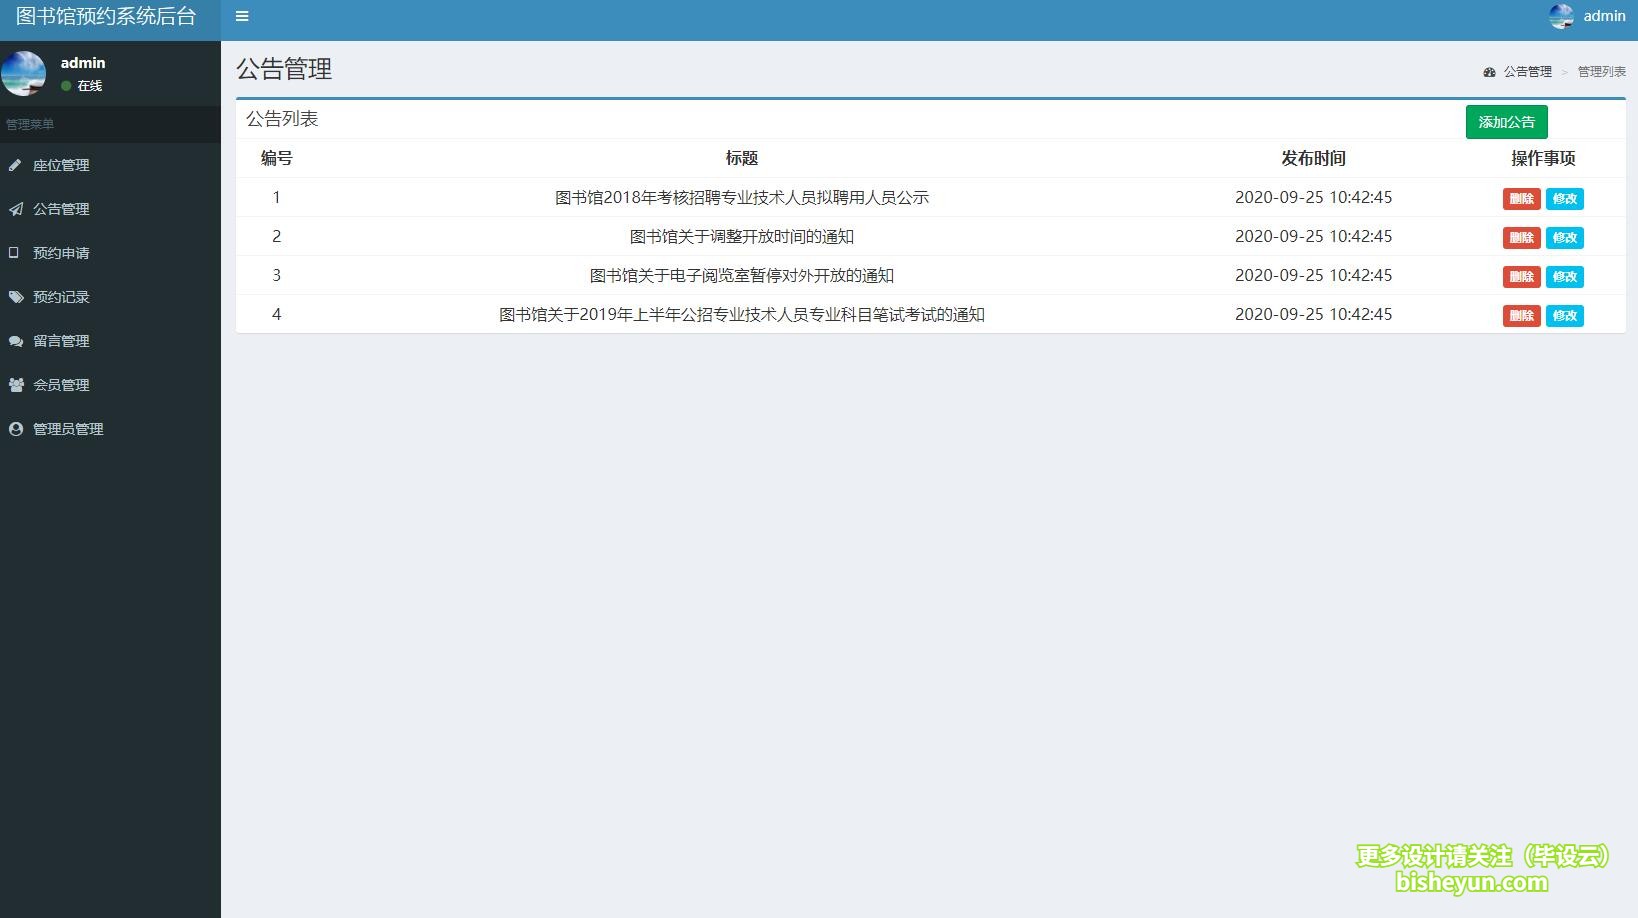Click the admin username in the header
This screenshot has height=918, width=1638.
(x=1604, y=16)
